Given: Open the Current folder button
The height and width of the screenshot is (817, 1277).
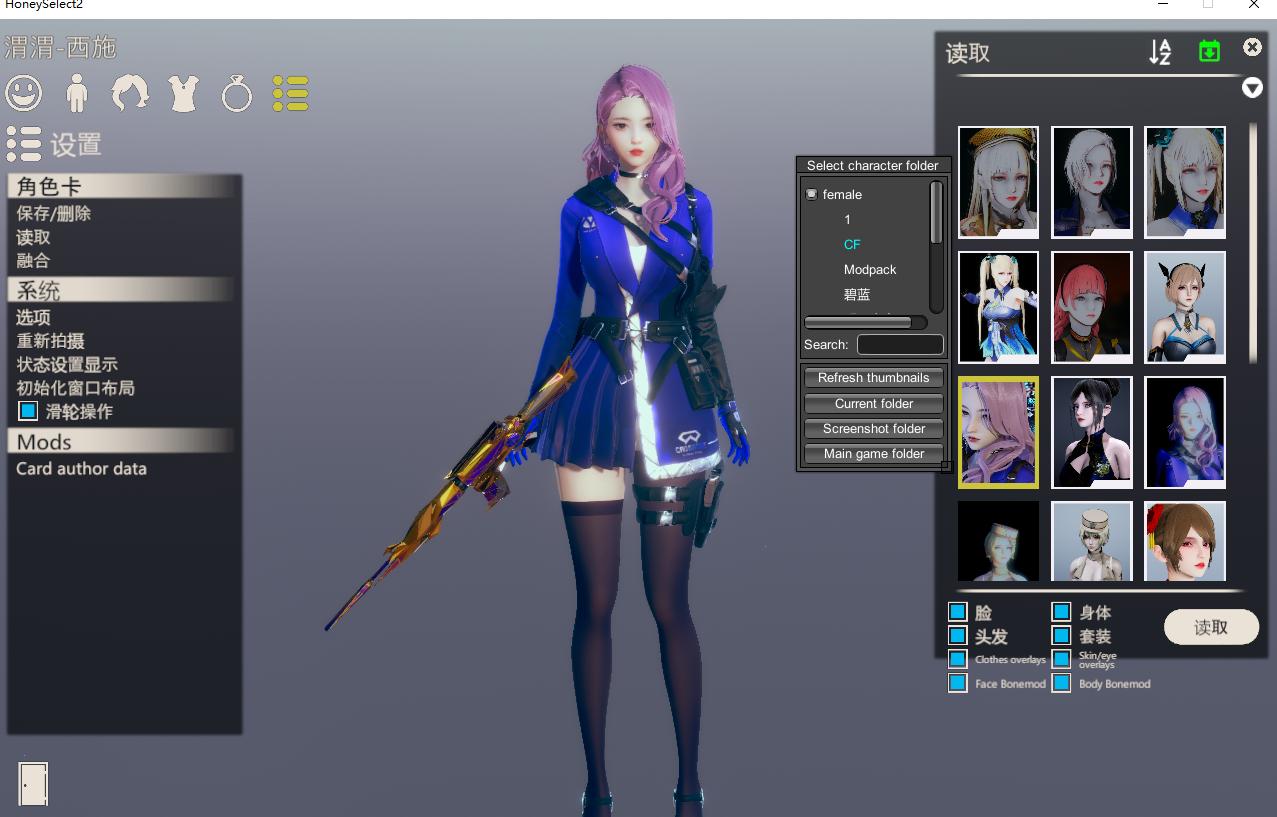Looking at the screenshot, I should click(x=874, y=404).
